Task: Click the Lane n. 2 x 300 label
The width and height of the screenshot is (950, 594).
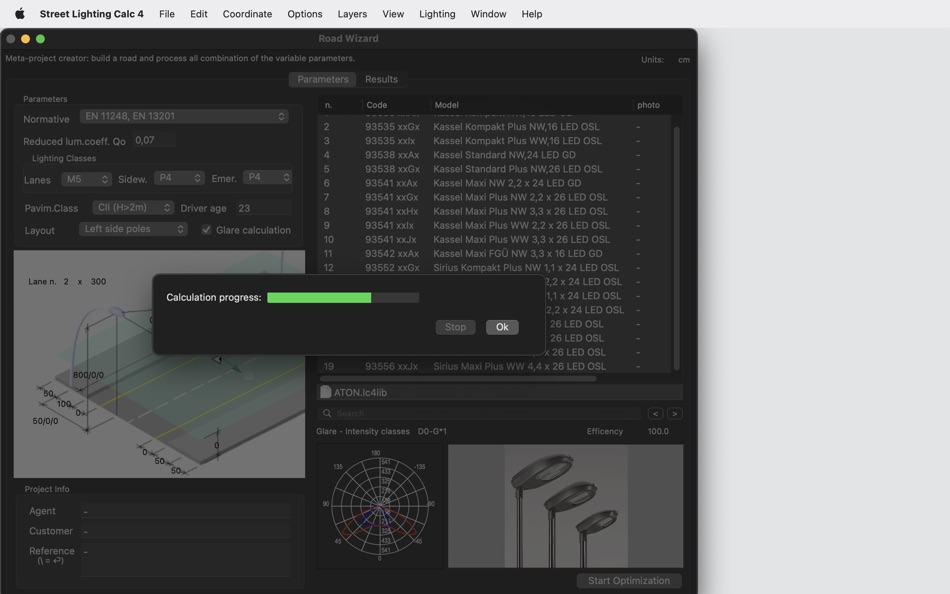Action: point(67,281)
